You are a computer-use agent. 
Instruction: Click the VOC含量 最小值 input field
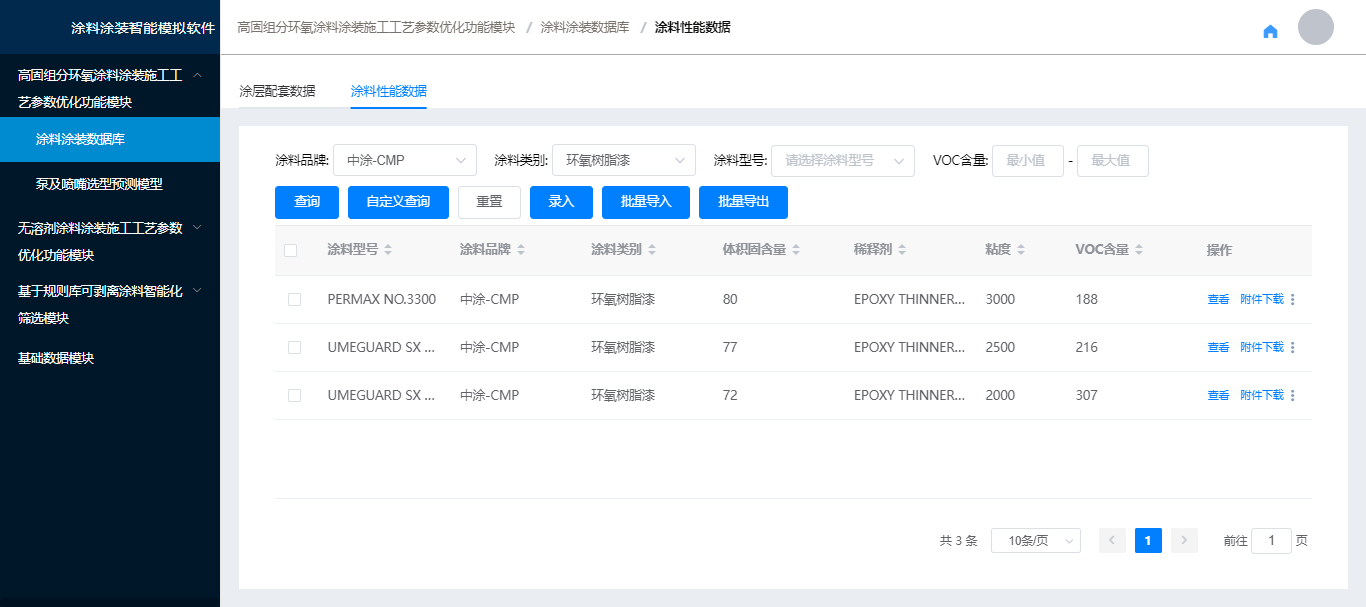point(1027,160)
